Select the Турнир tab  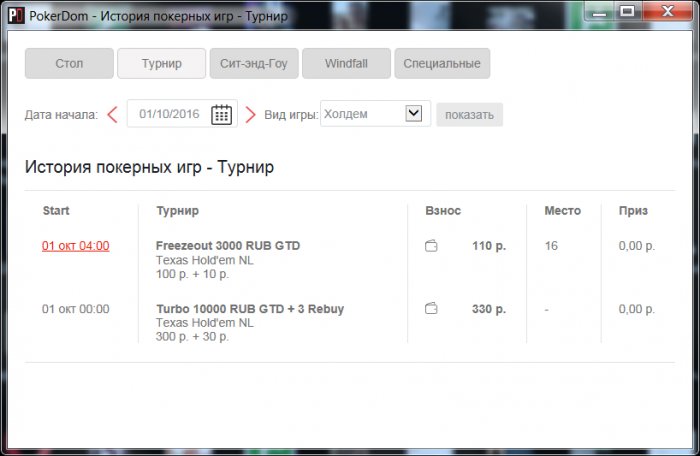pos(162,63)
